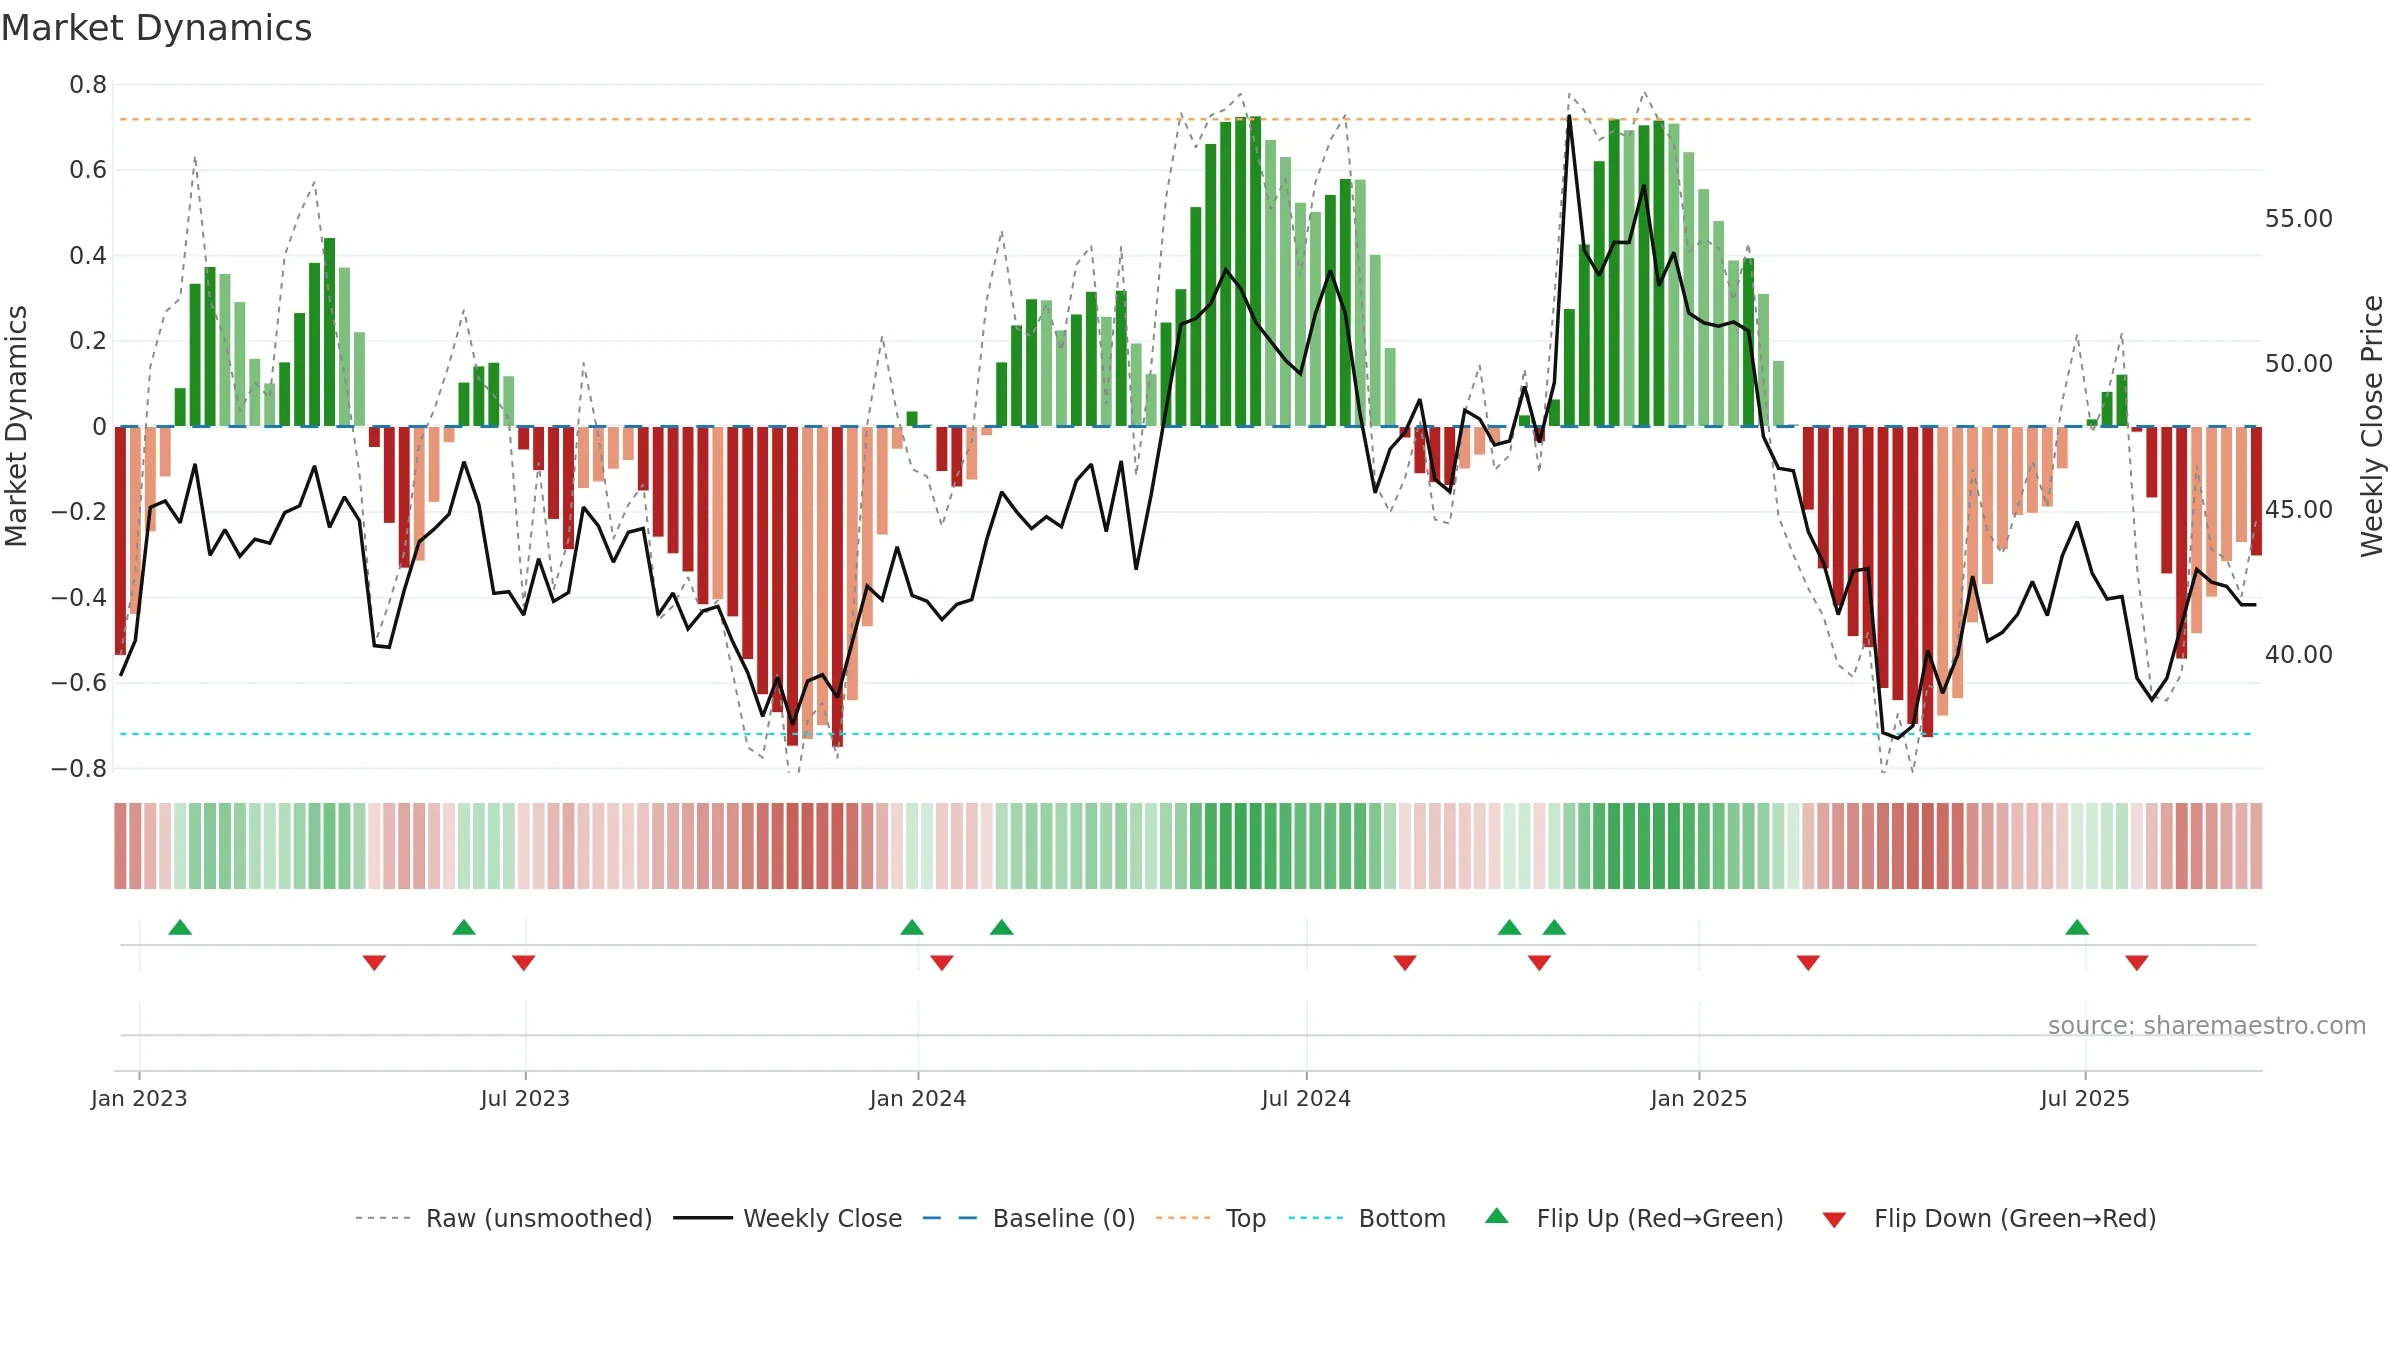Click the 'Jan 2024' x-axis label
Screen dimensions: 2400x1350
918,1098
